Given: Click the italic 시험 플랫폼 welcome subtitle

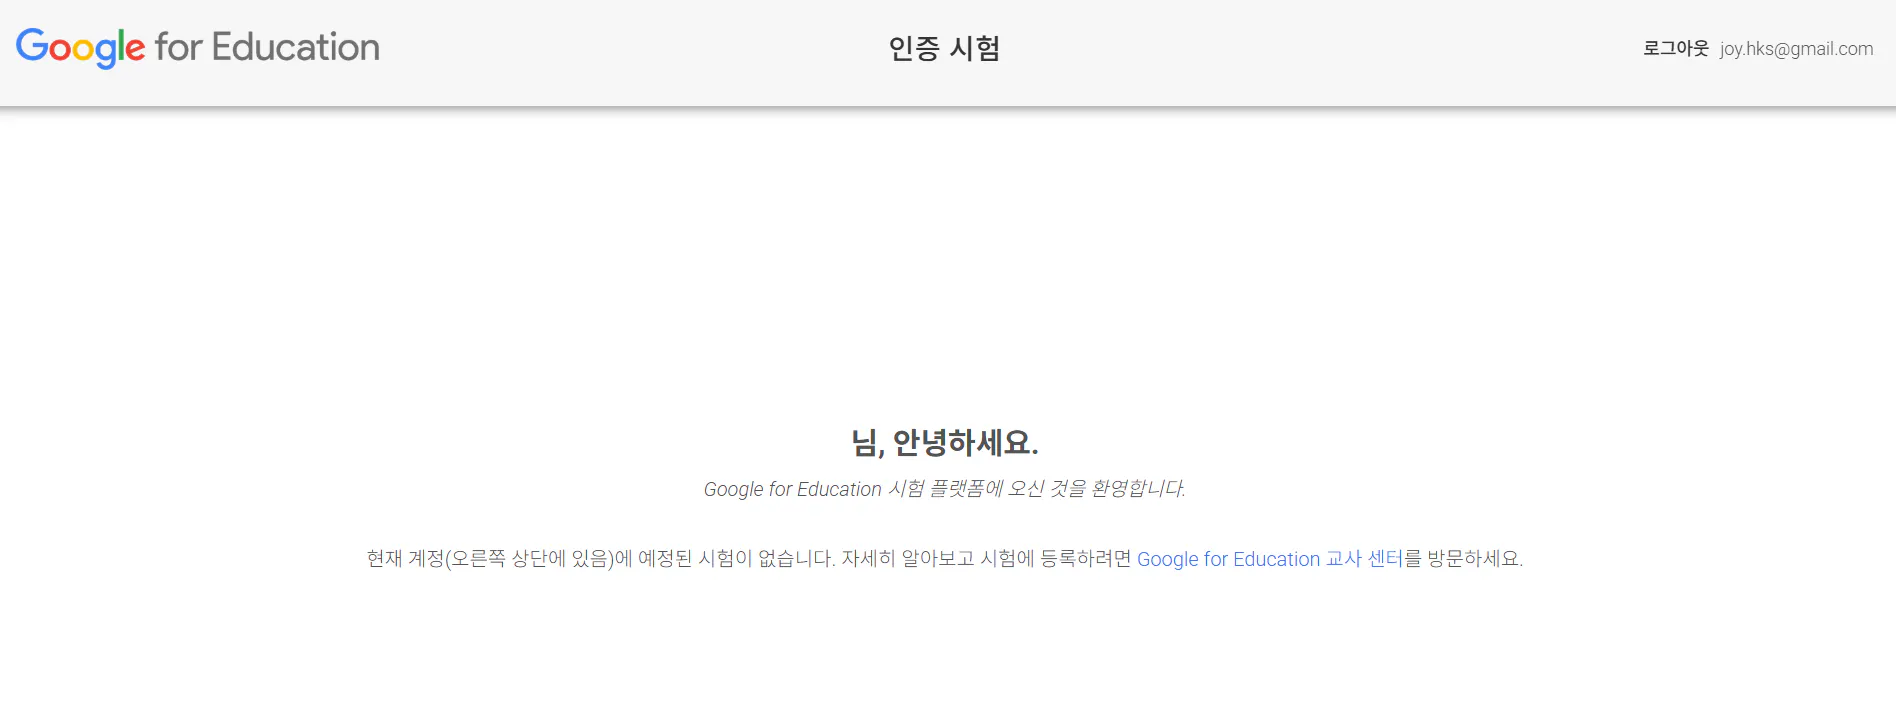Looking at the screenshot, I should coord(945,489).
